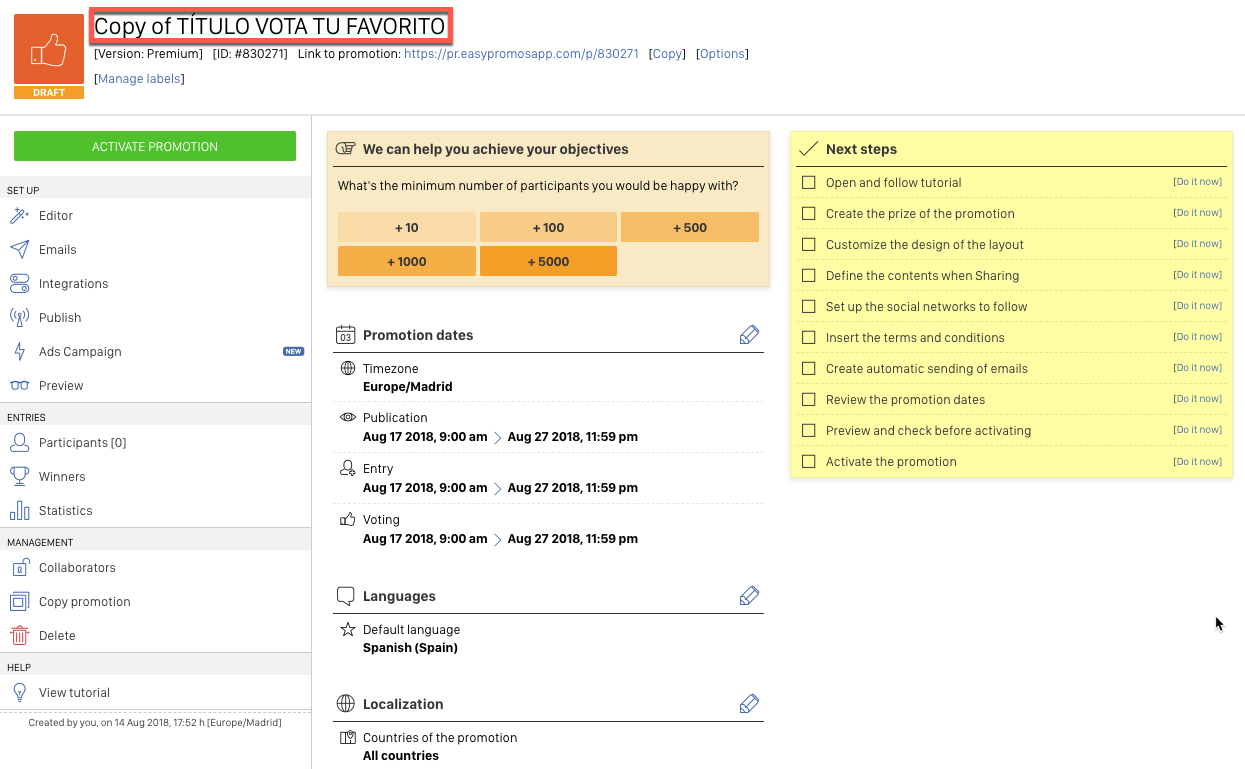1245x769 pixels.
Task: Click the [Options] link
Action: [x=722, y=54]
